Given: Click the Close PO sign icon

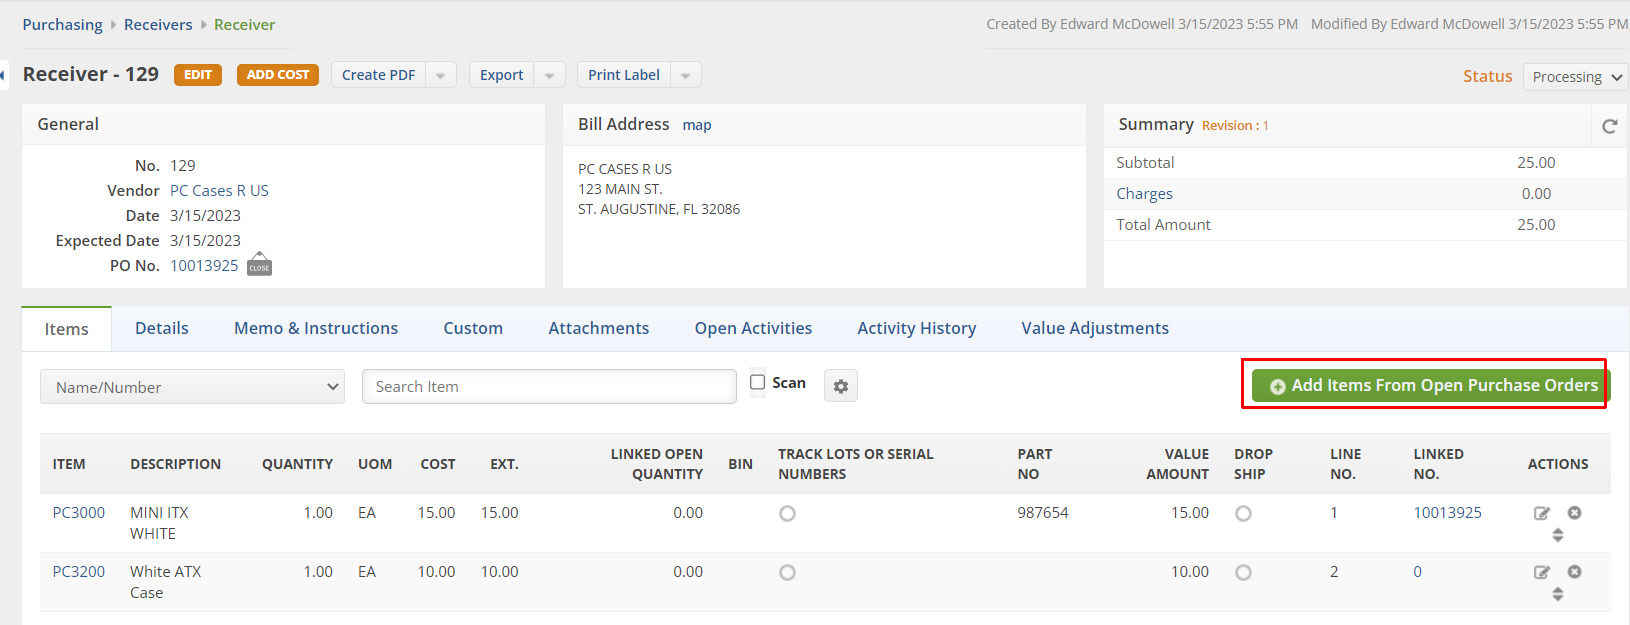Looking at the screenshot, I should pos(259,265).
